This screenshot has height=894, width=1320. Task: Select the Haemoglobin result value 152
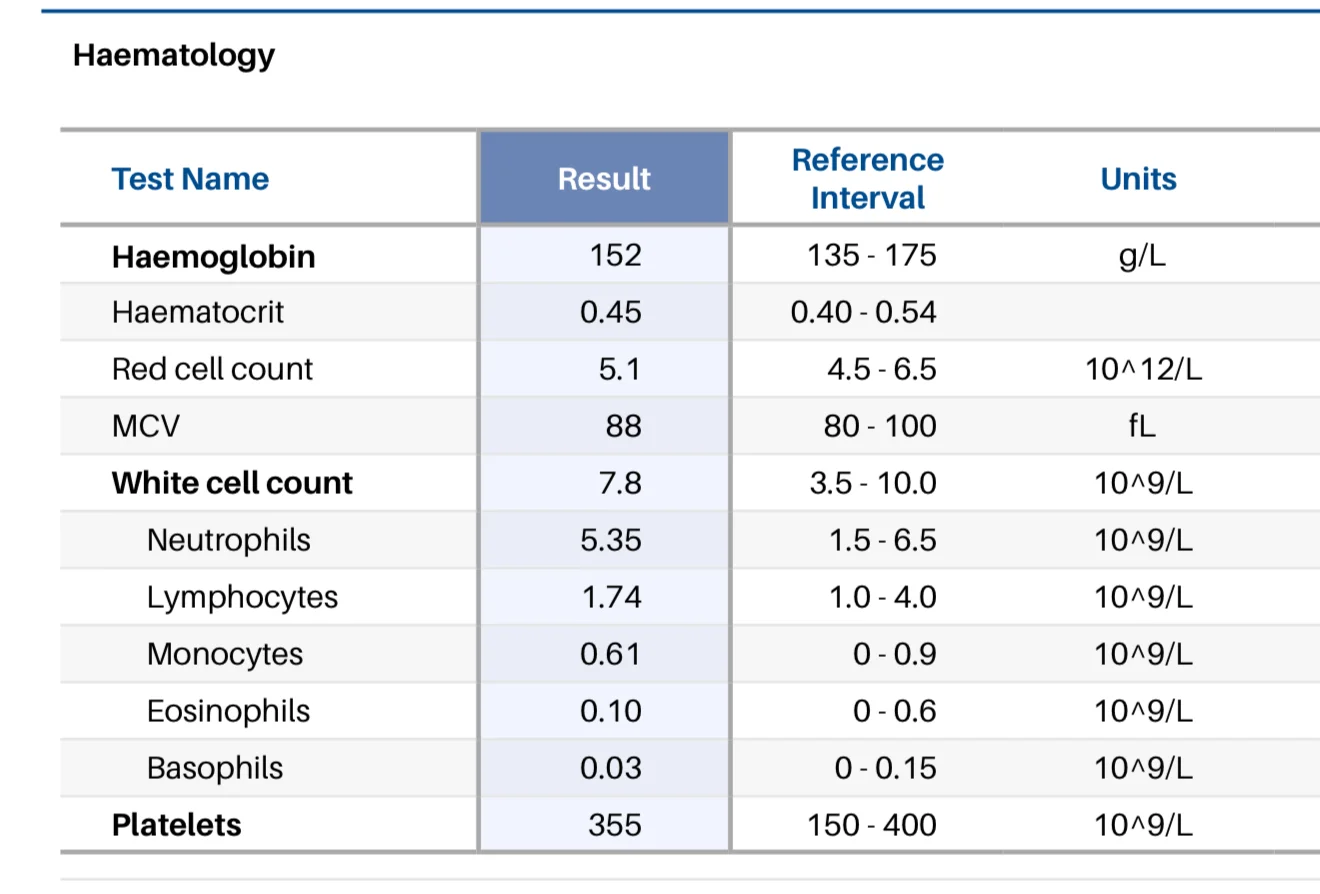coord(615,256)
